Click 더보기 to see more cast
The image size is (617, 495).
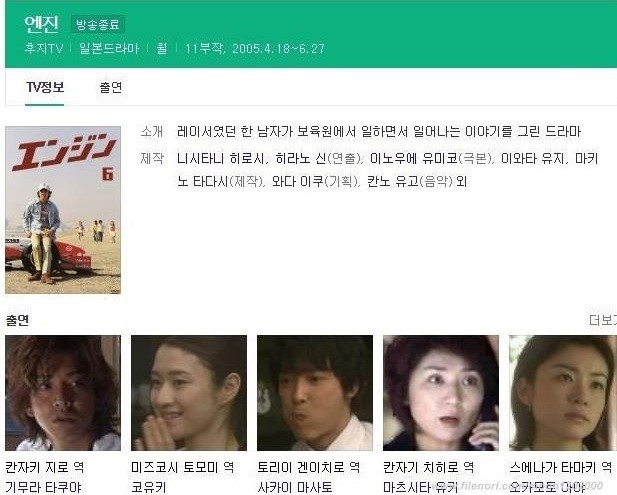click(x=603, y=320)
